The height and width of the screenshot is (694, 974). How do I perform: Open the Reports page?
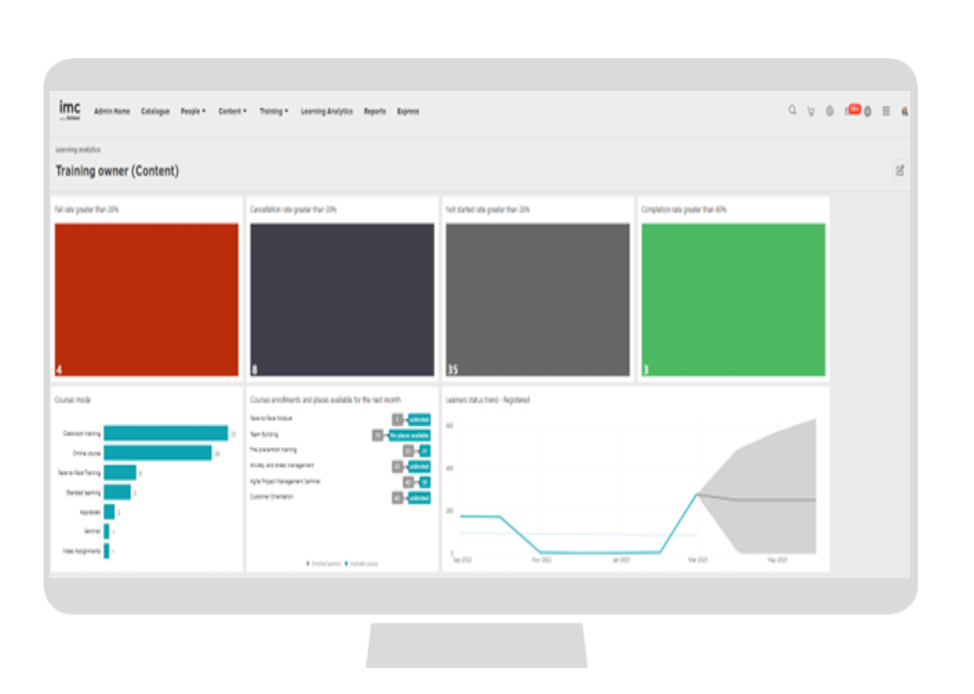tap(374, 112)
